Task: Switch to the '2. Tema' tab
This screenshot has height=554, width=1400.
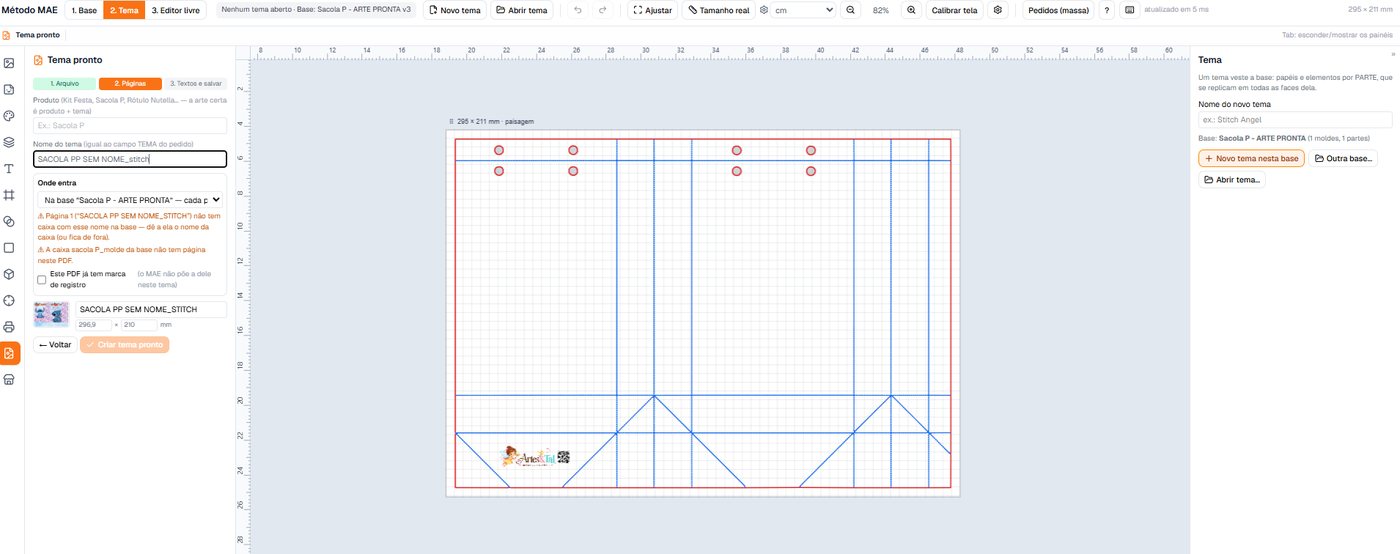Action: point(124,10)
